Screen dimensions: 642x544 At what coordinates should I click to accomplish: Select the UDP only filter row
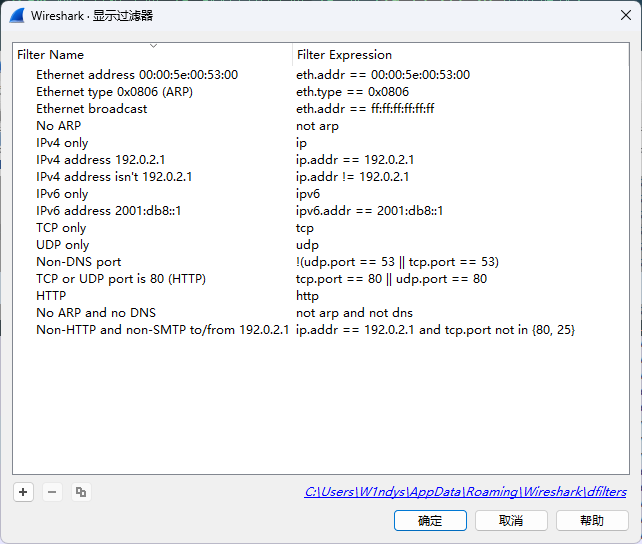pyautogui.click(x=62, y=245)
